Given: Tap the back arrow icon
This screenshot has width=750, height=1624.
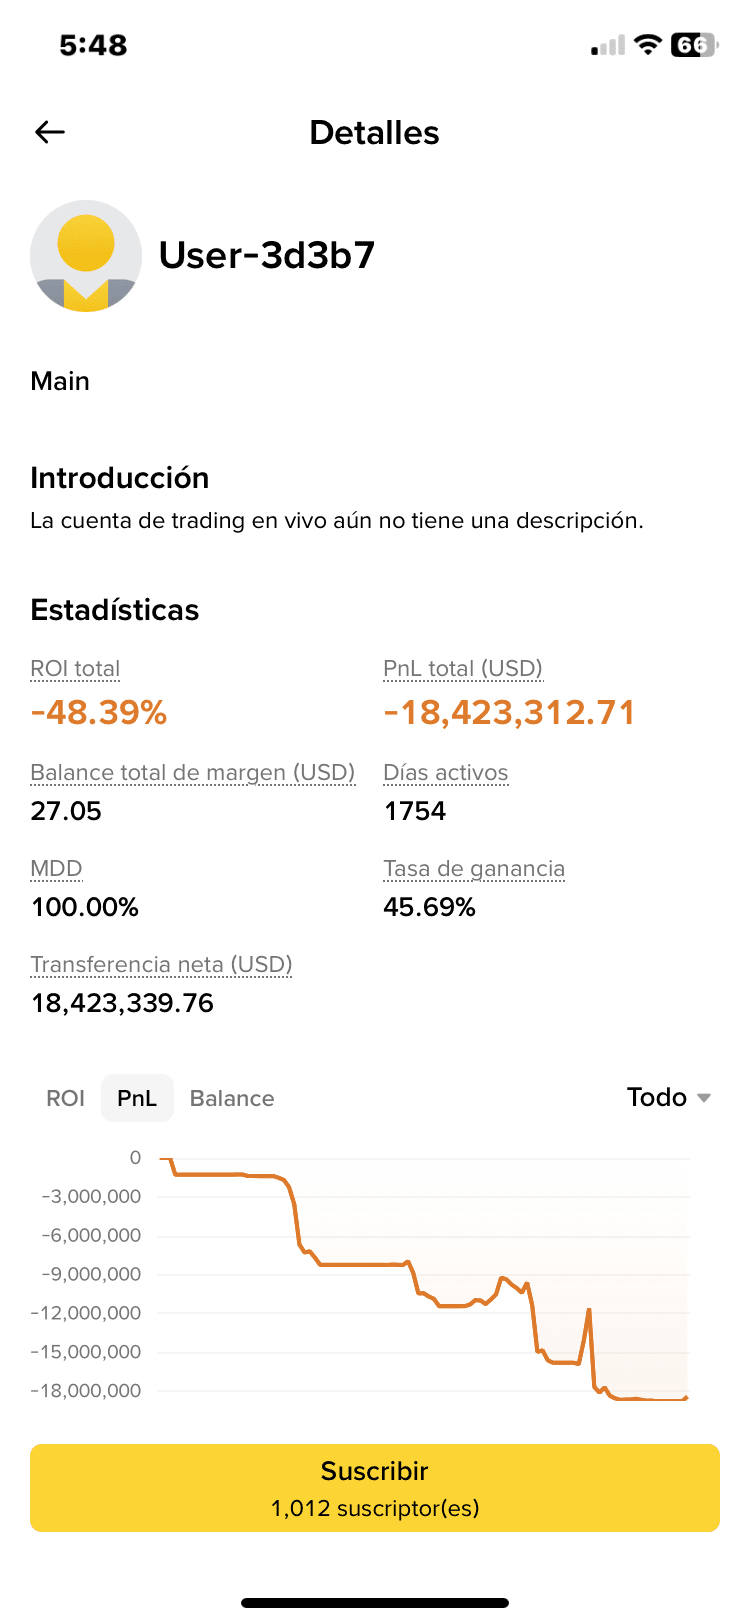Looking at the screenshot, I should click(x=50, y=132).
